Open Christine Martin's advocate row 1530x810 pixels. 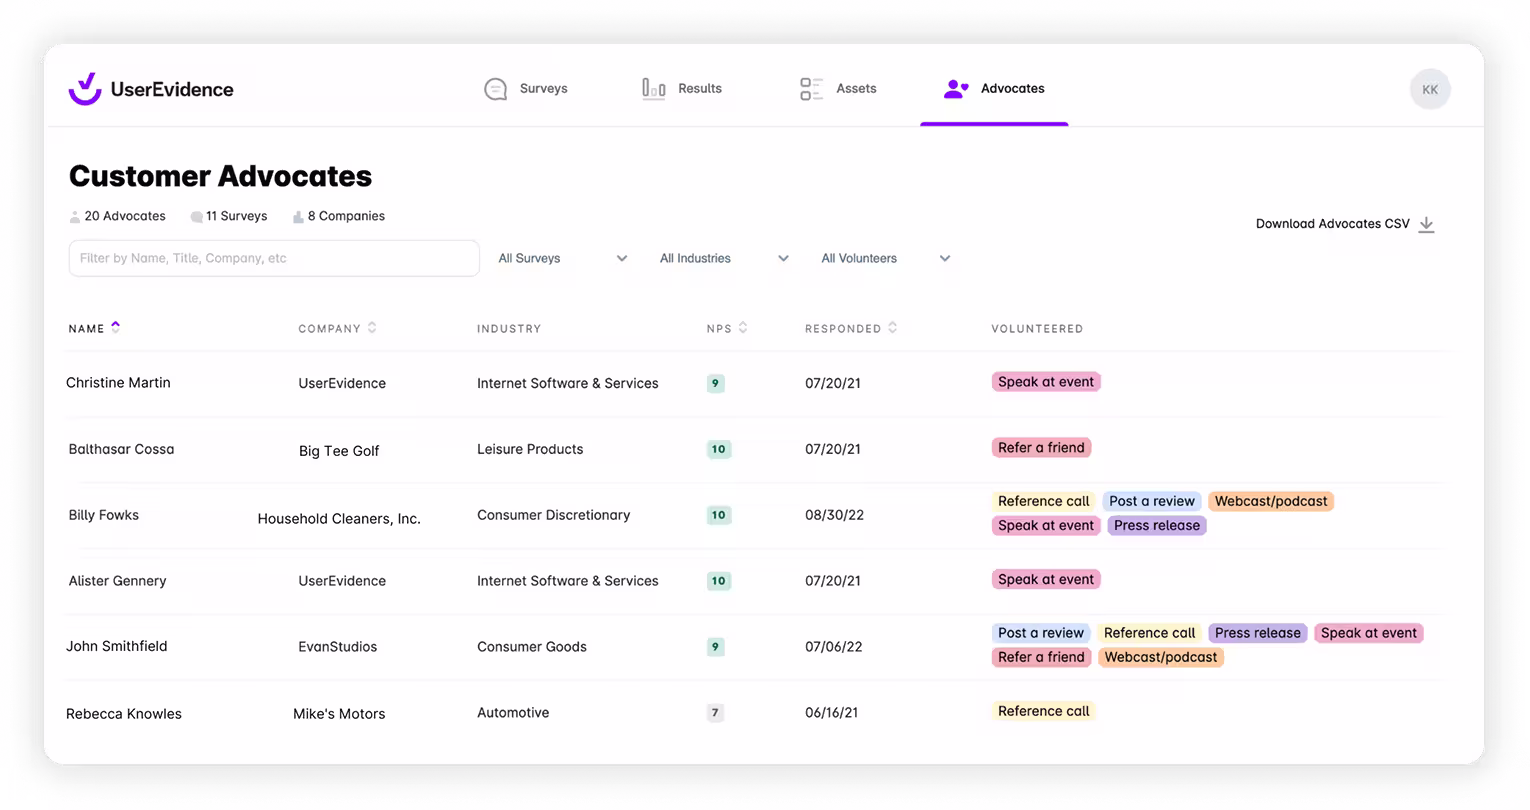click(x=755, y=383)
